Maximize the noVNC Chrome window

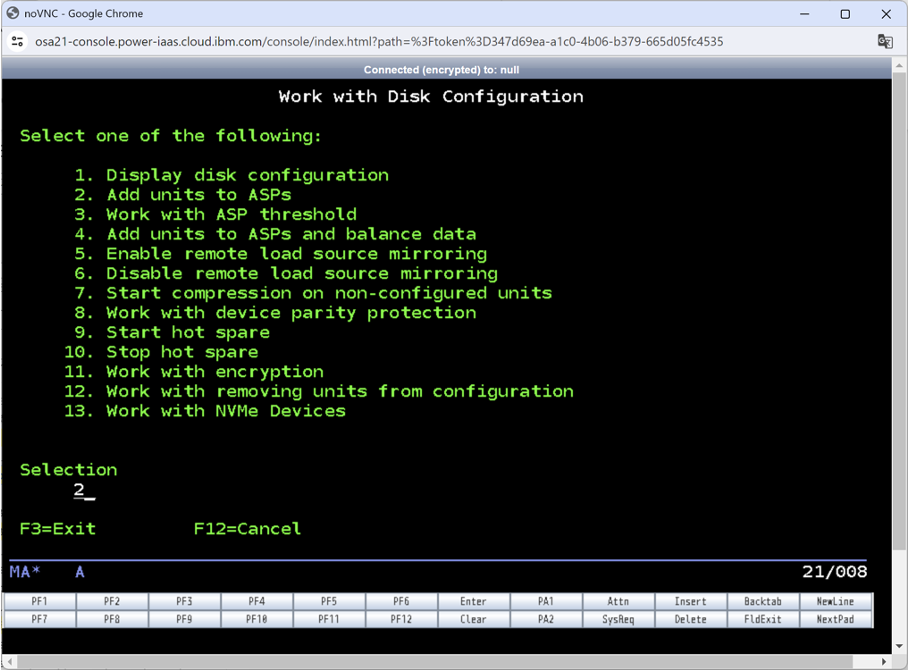click(x=845, y=14)
